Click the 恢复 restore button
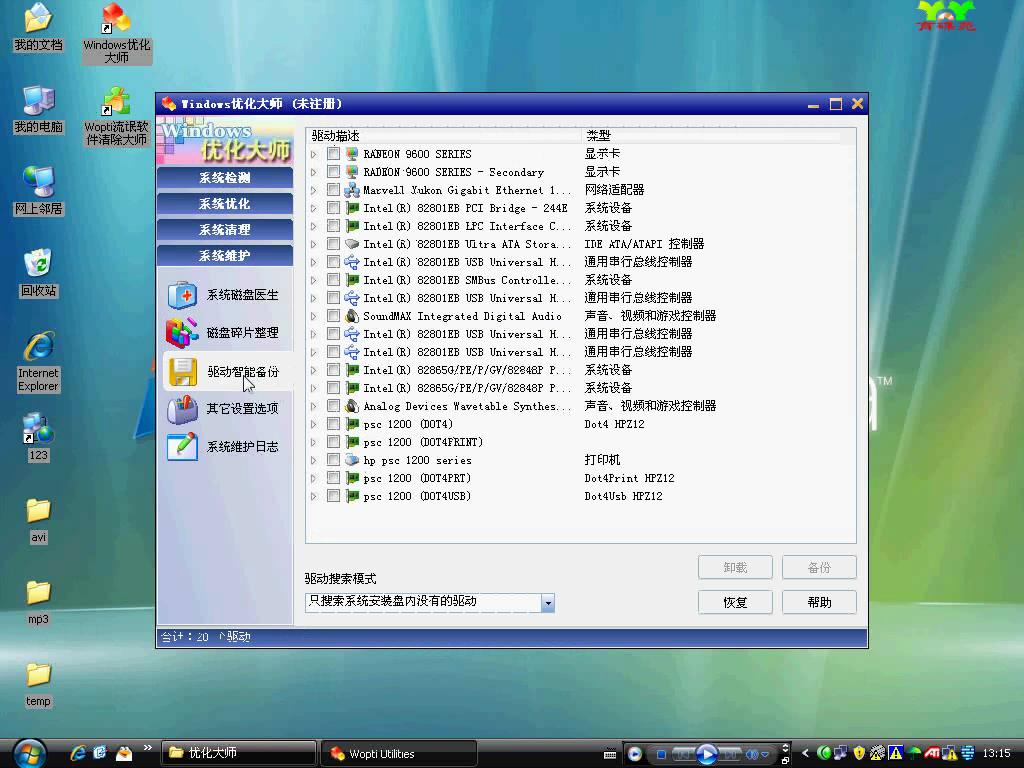 (735, 602)
